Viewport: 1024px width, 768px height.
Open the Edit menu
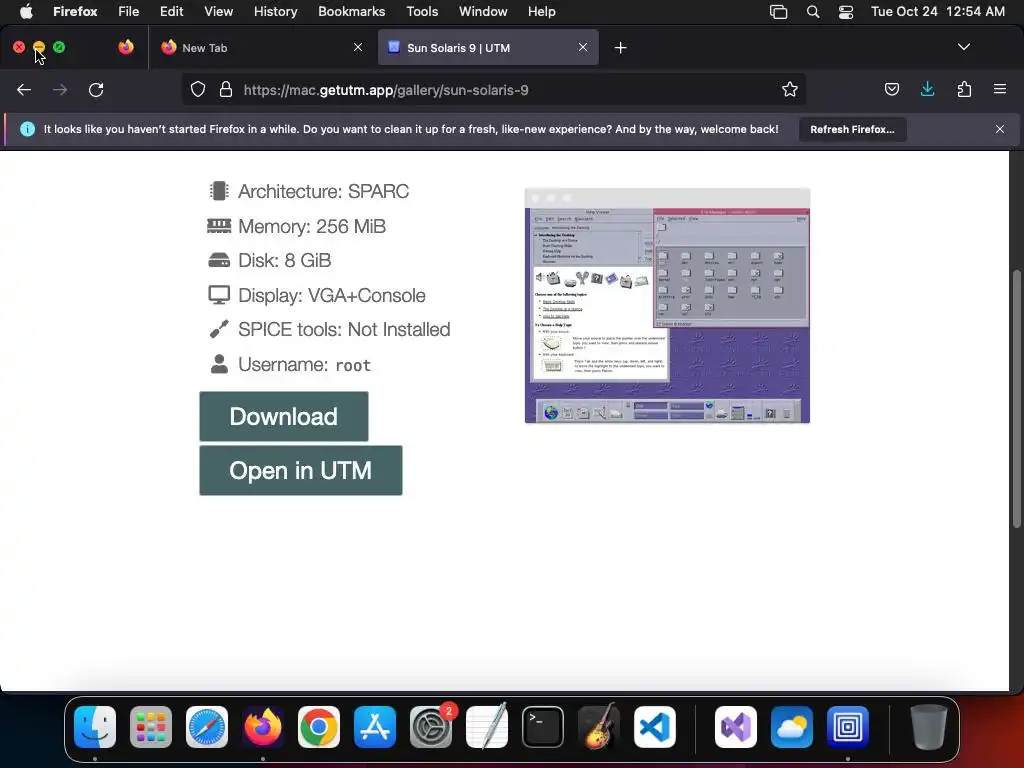[x=171, y=11]
